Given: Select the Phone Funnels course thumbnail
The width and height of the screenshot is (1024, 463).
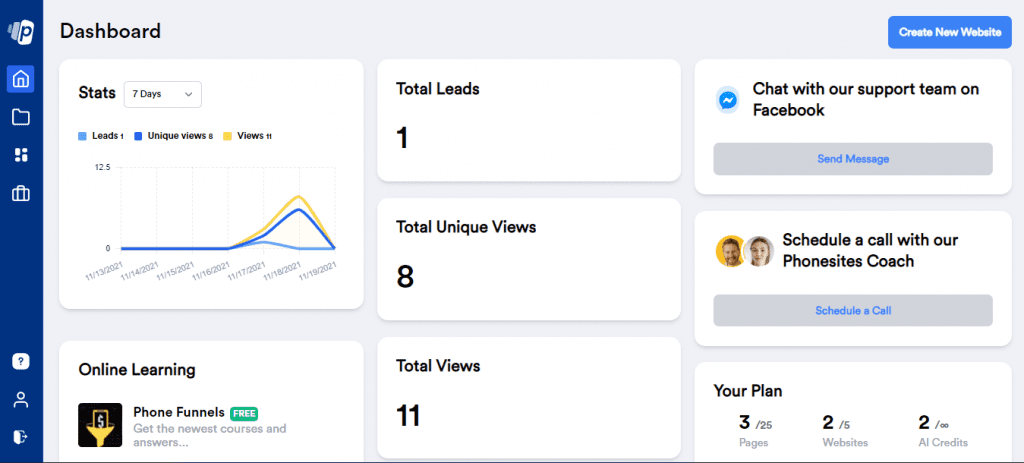Looking at the screenshot, I should coord(100,424).
